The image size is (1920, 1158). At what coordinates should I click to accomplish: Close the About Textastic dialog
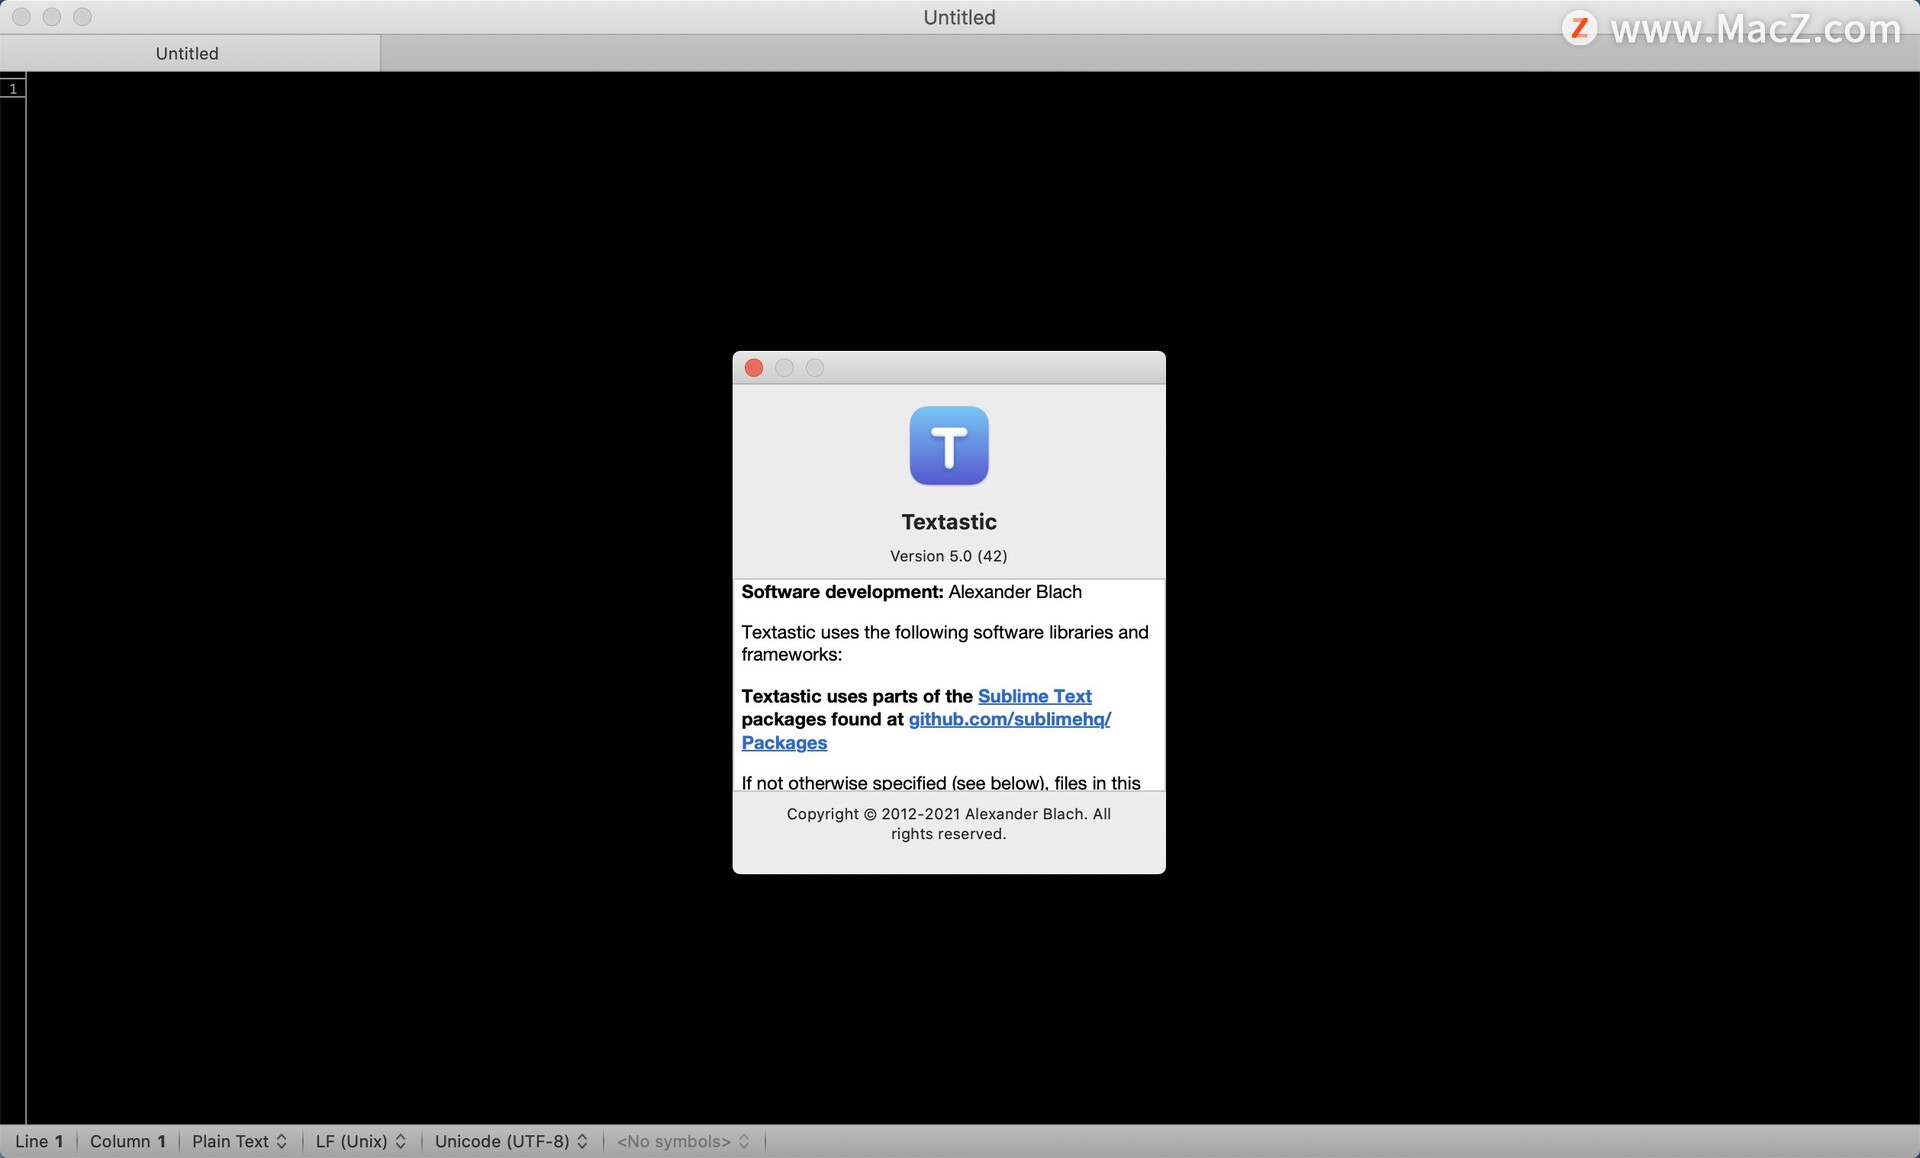(x=754, y=368)
